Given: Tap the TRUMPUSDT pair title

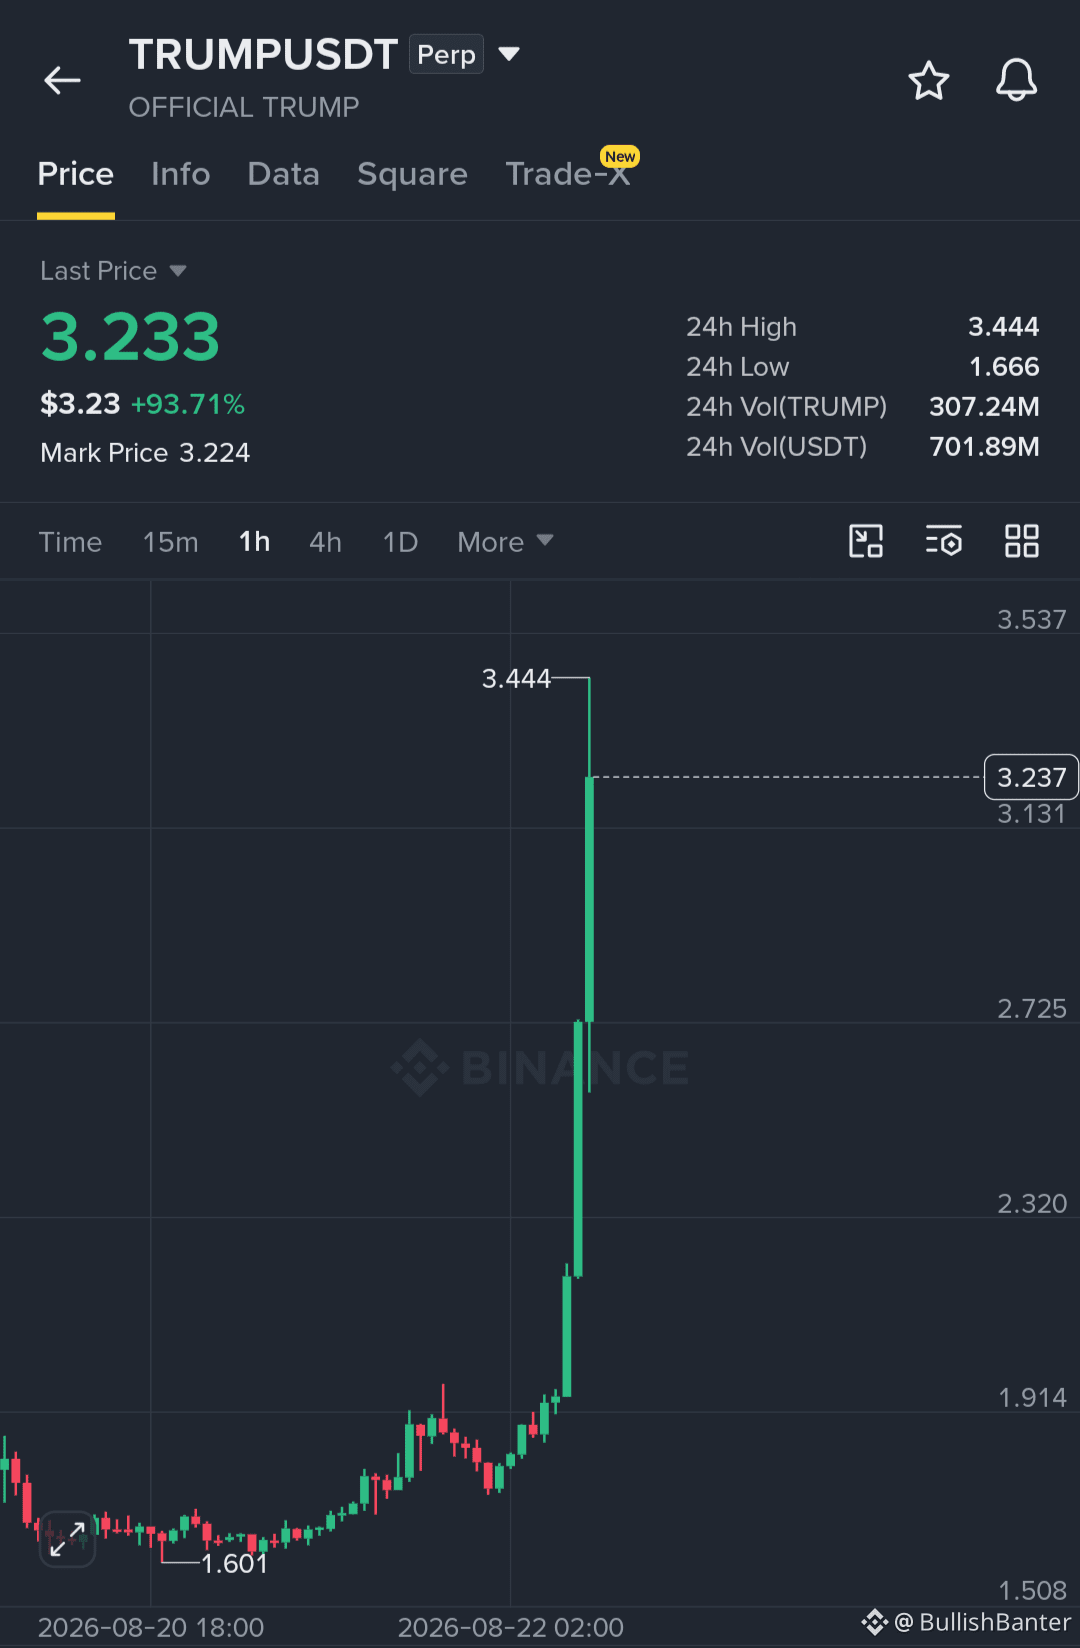Looking at the screenshot, I should click(x=263, y=54).
